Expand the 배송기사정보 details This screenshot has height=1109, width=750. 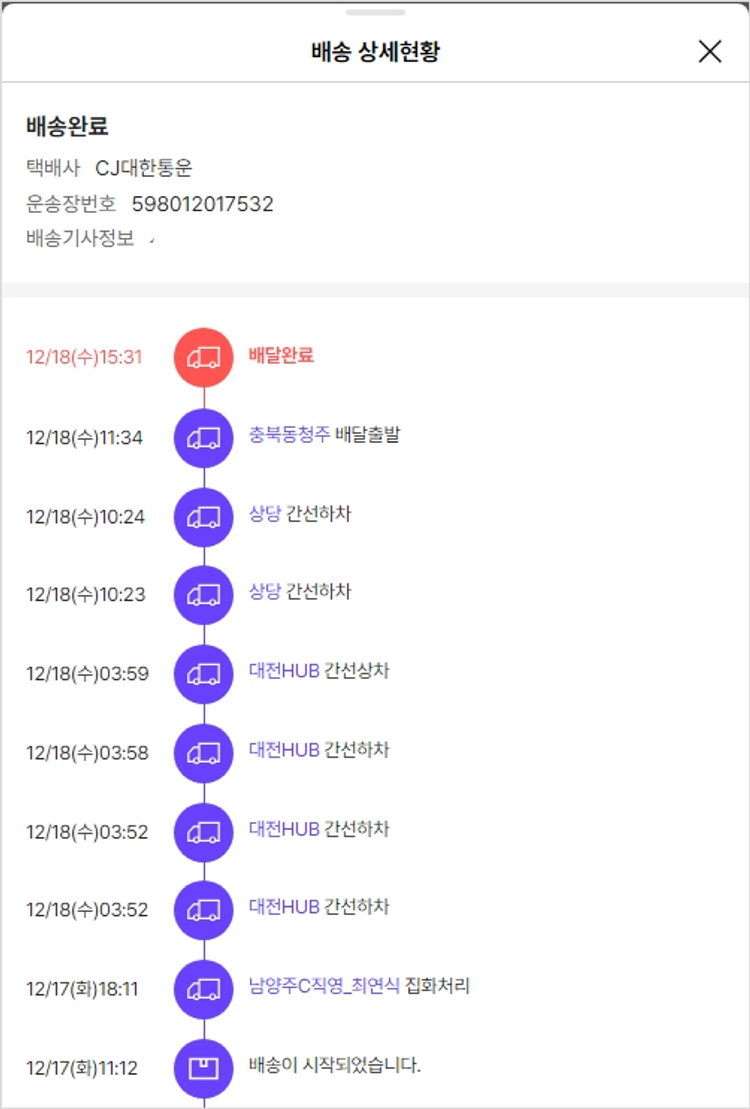pos(152,240)
